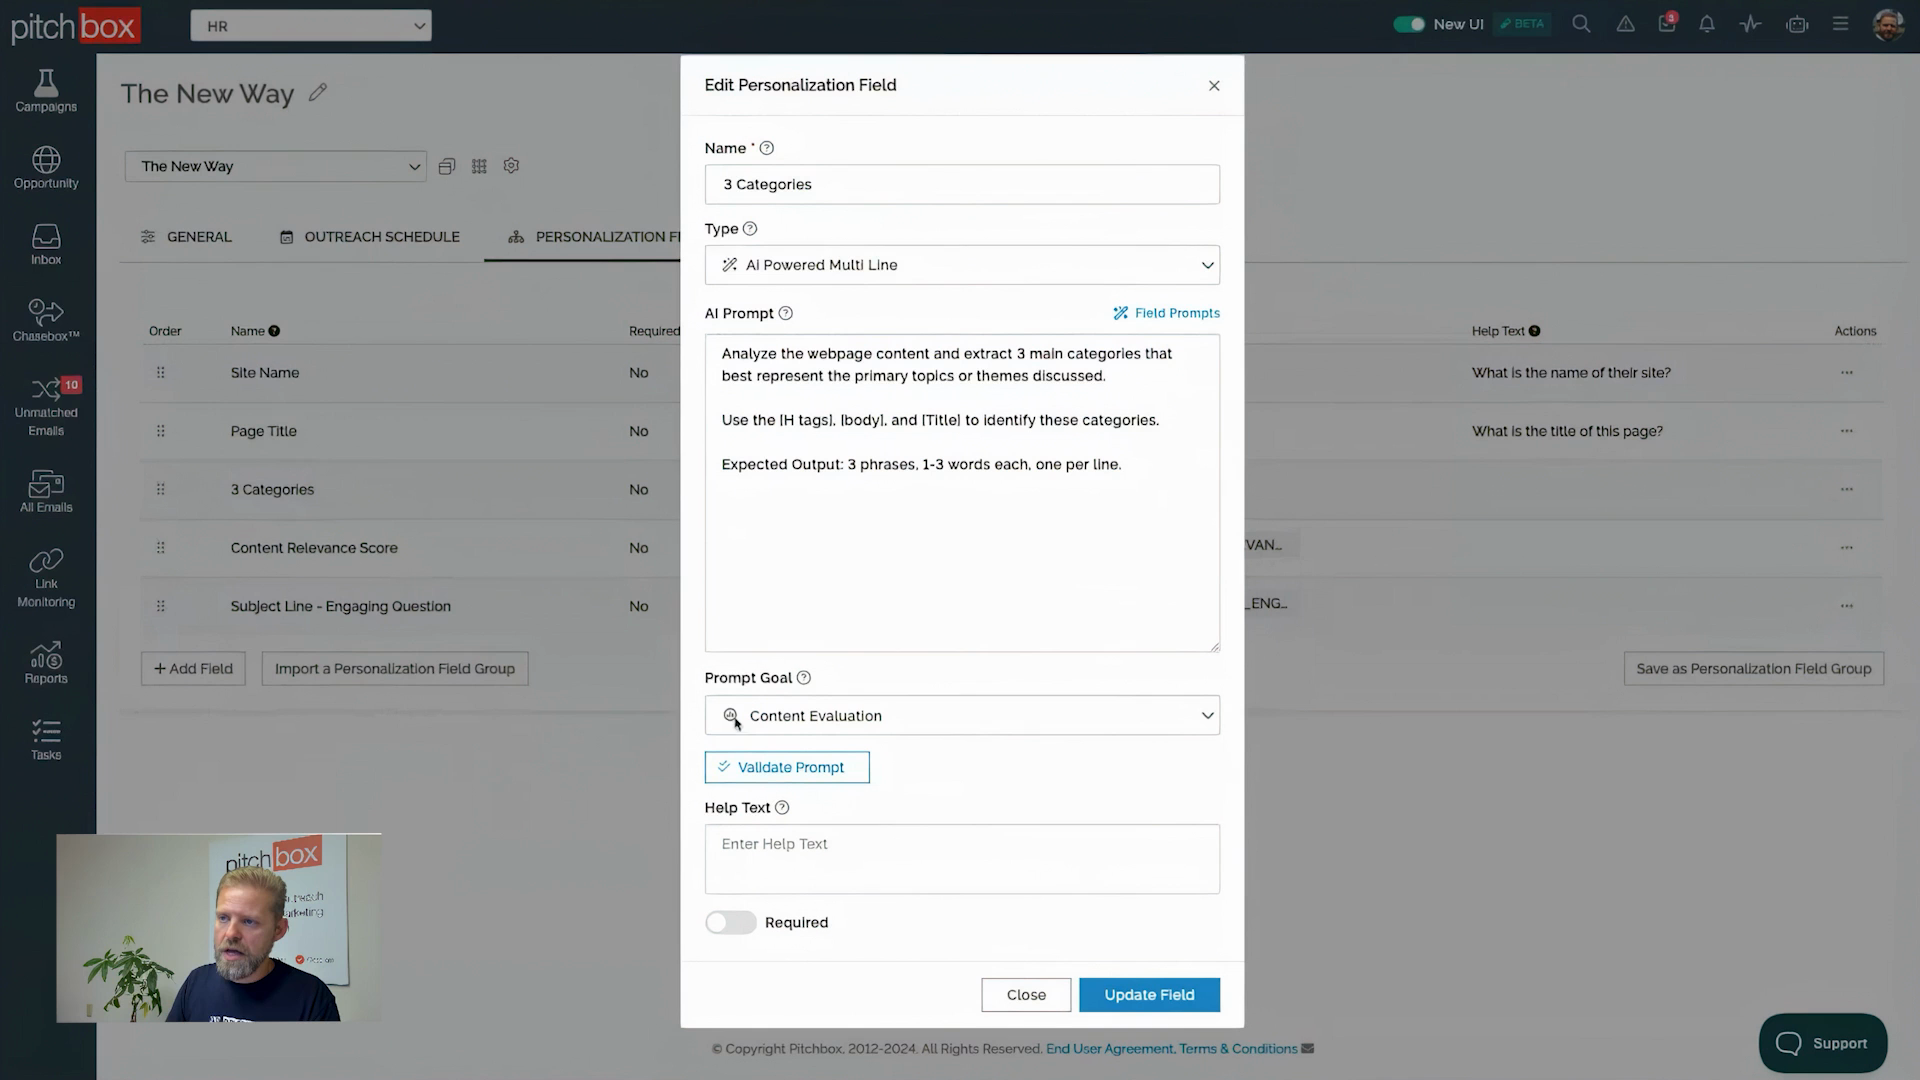Open the Prompt Goal dropdown
This screenshot has height=1080, width=1920.
[962, 716]
